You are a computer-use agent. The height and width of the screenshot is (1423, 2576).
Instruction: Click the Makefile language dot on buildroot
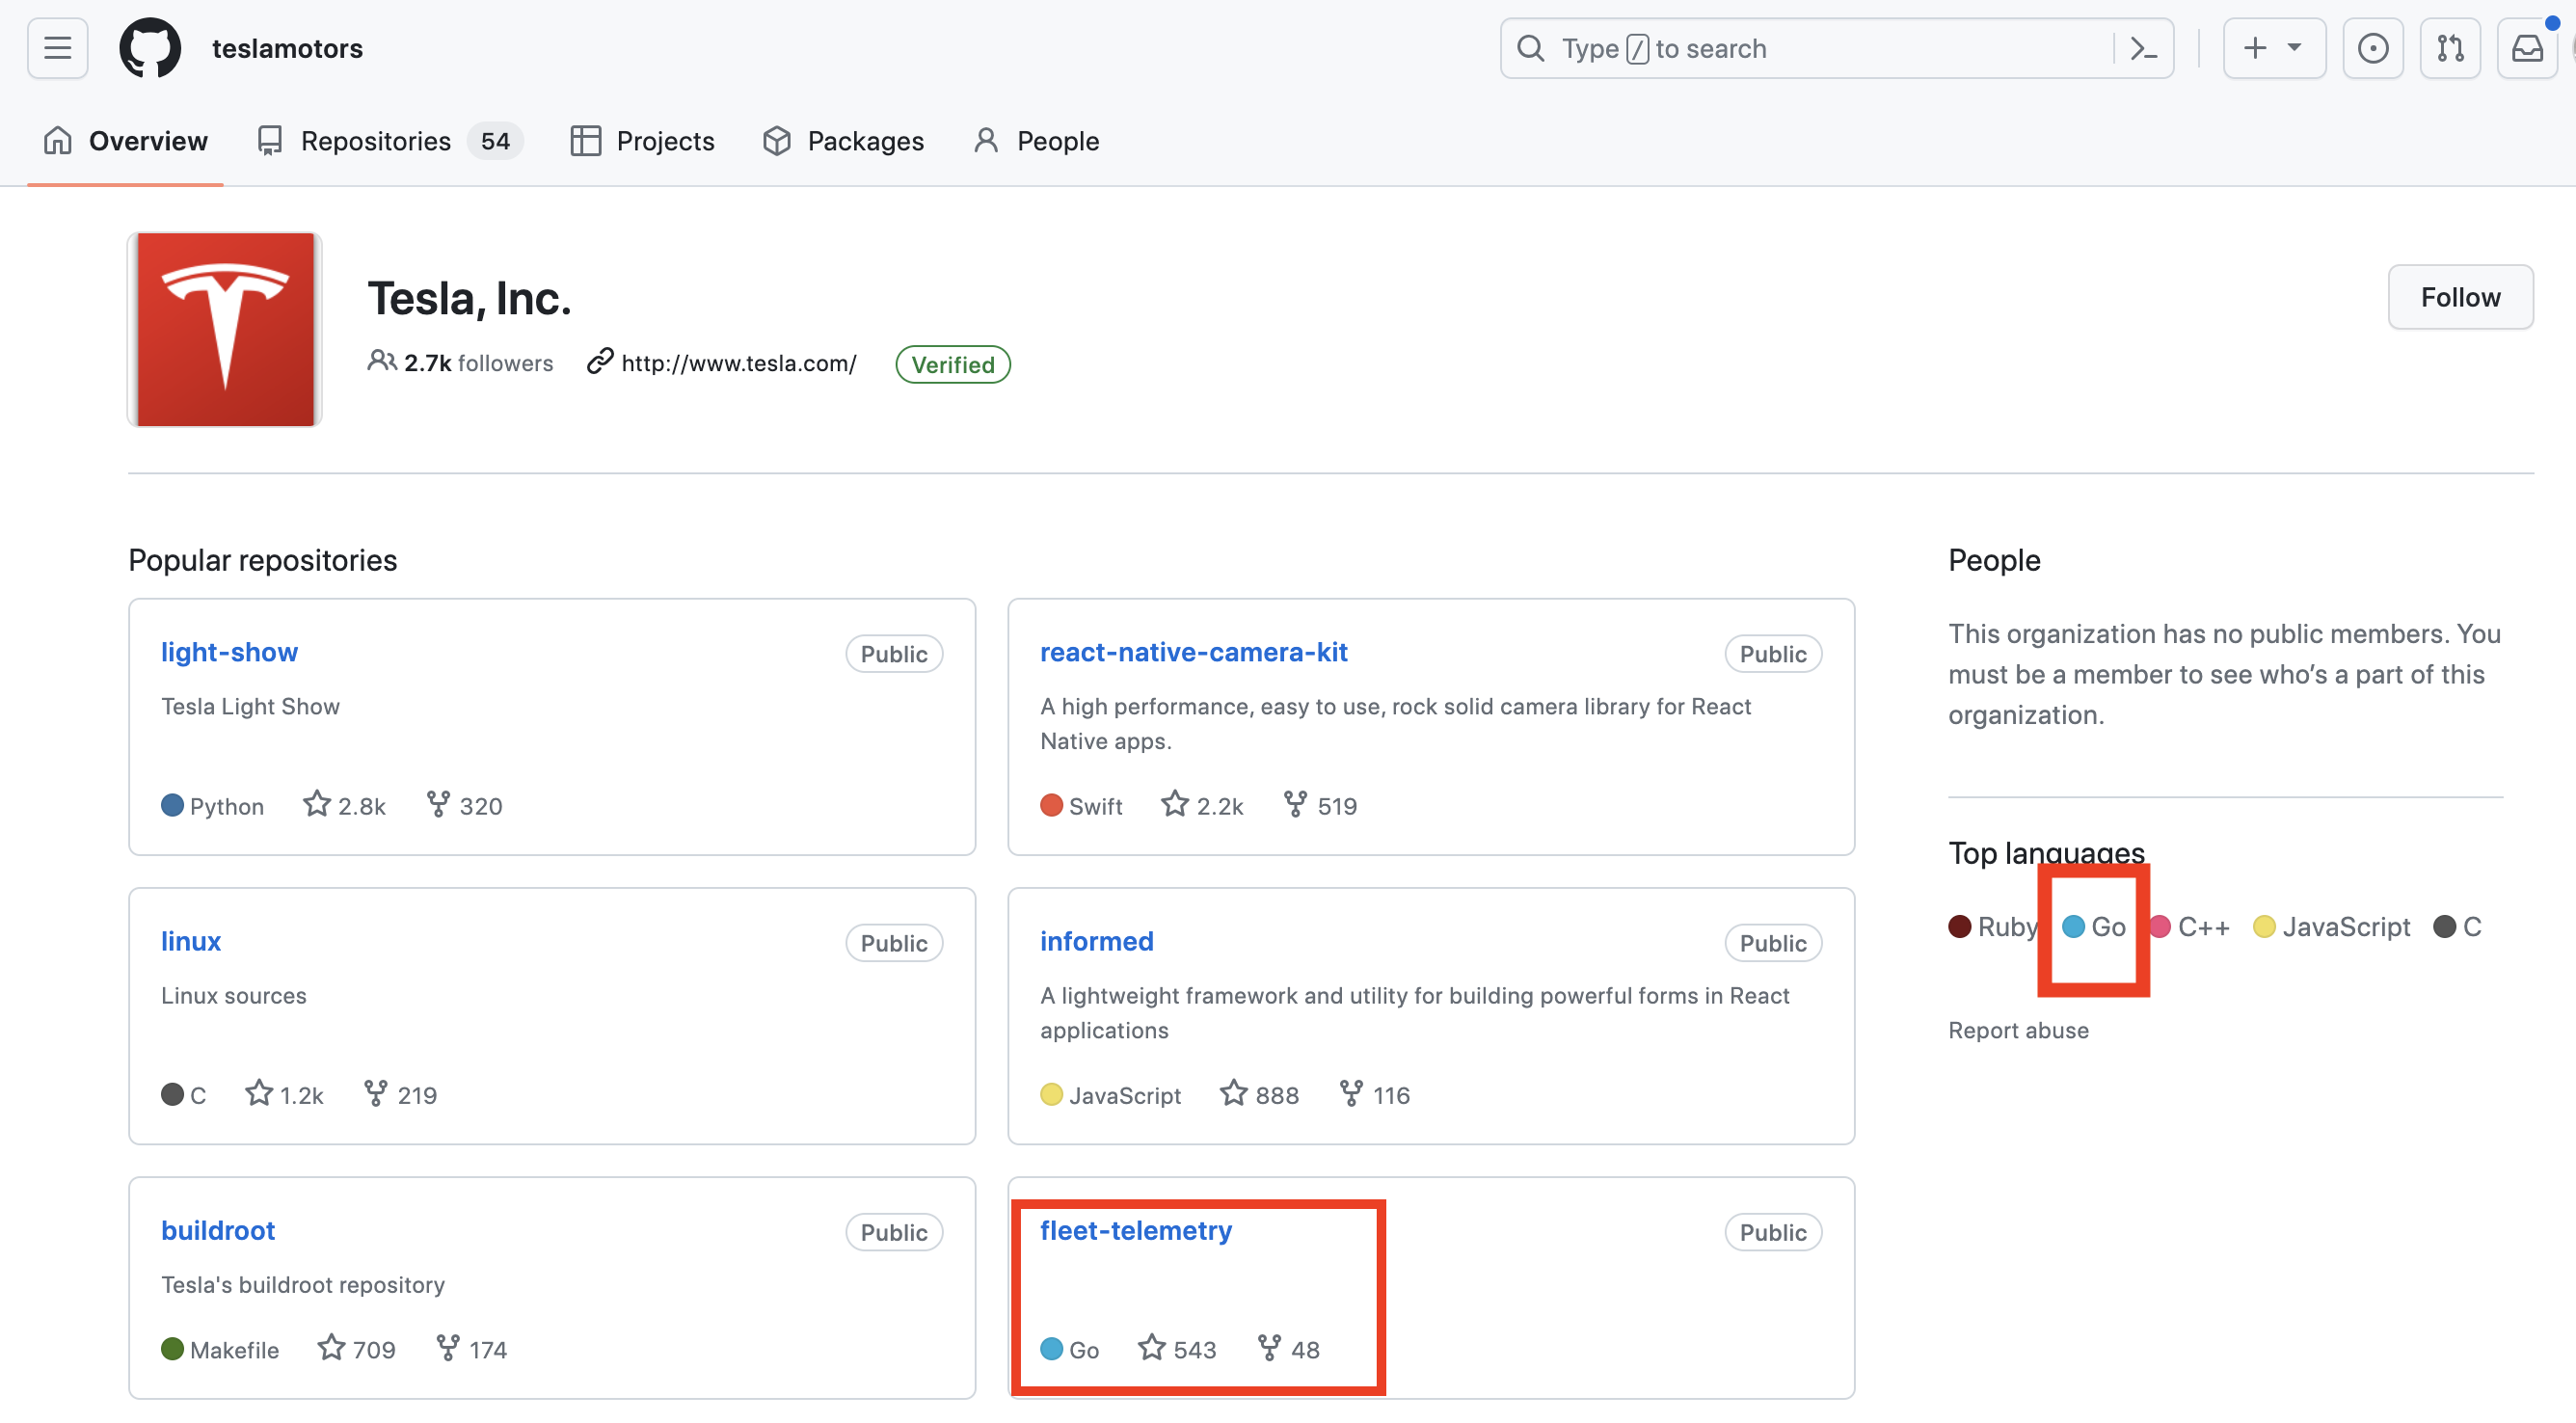pos(172,1349)
